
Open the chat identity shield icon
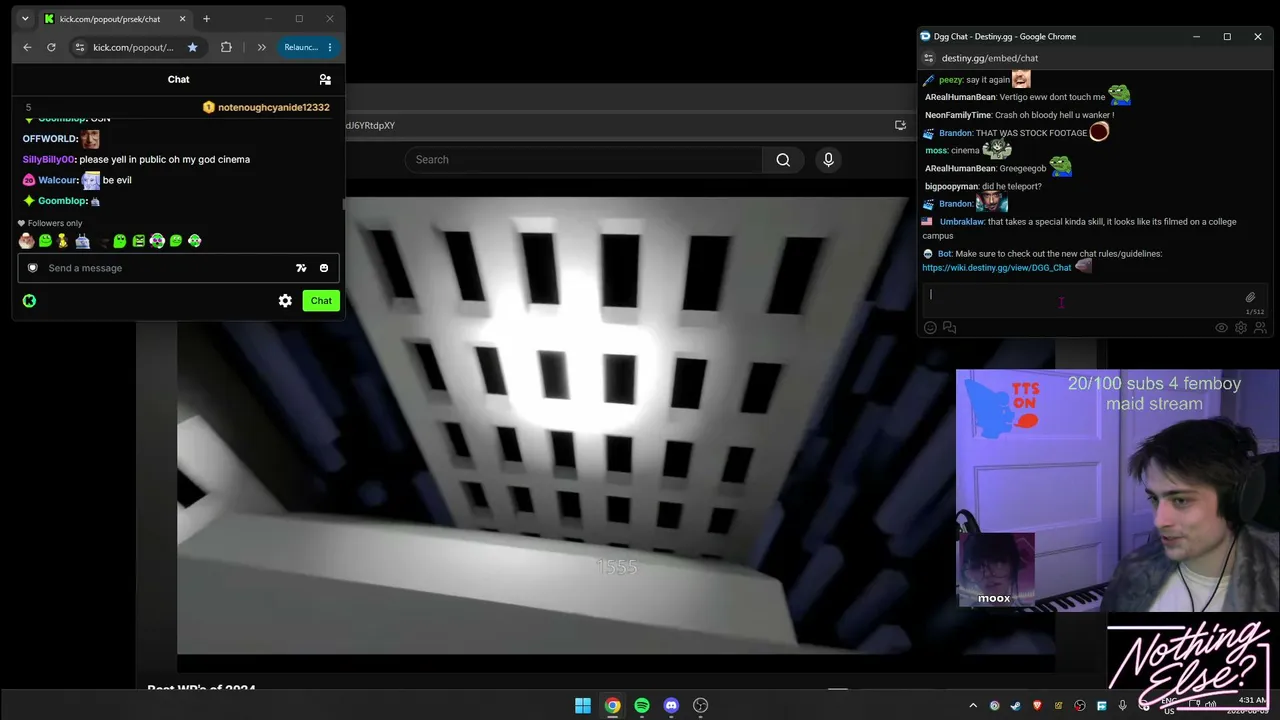pyautogui.click(x=32, y=268)
